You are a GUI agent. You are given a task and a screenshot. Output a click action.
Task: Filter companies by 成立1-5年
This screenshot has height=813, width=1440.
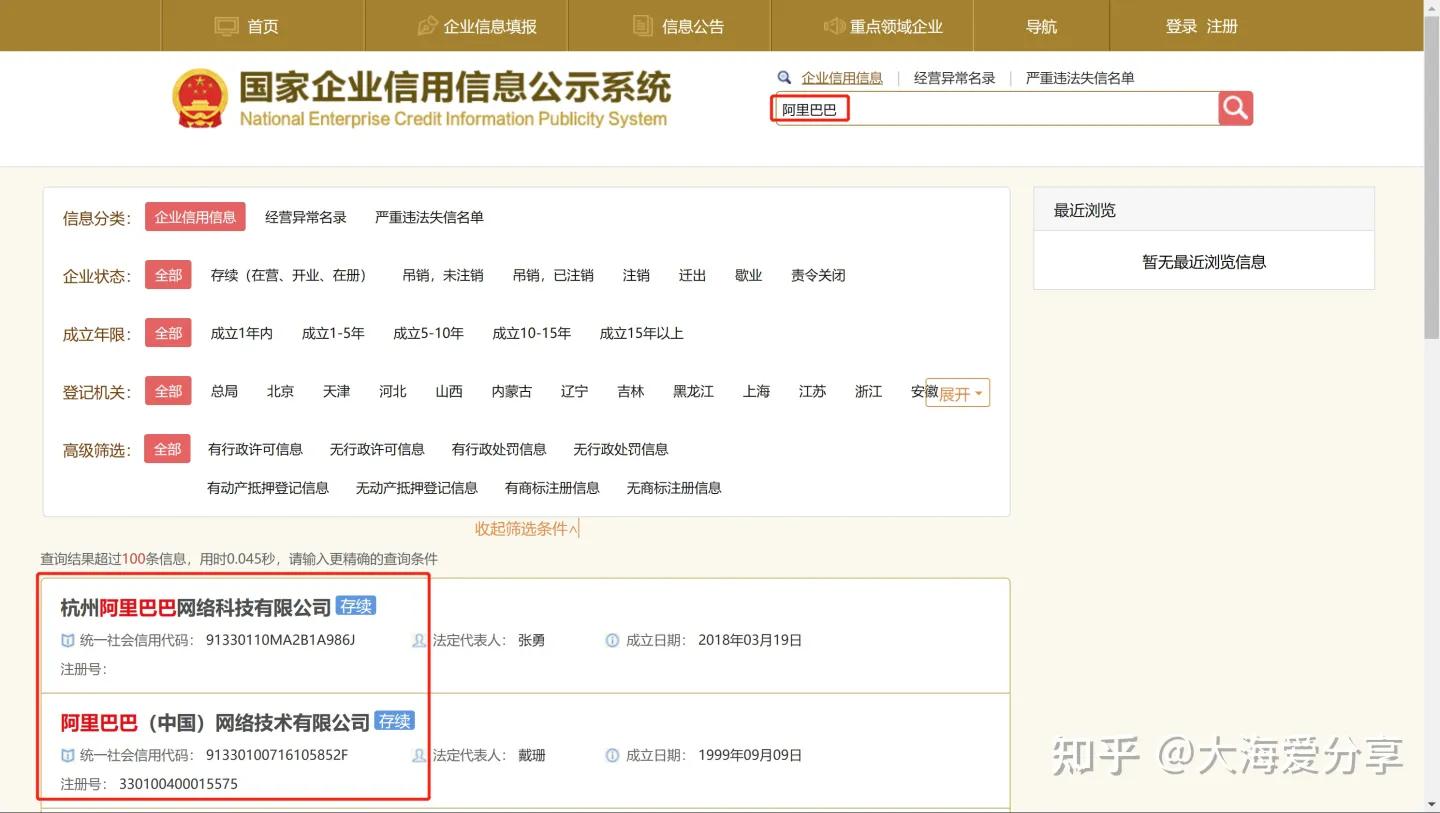333,333
